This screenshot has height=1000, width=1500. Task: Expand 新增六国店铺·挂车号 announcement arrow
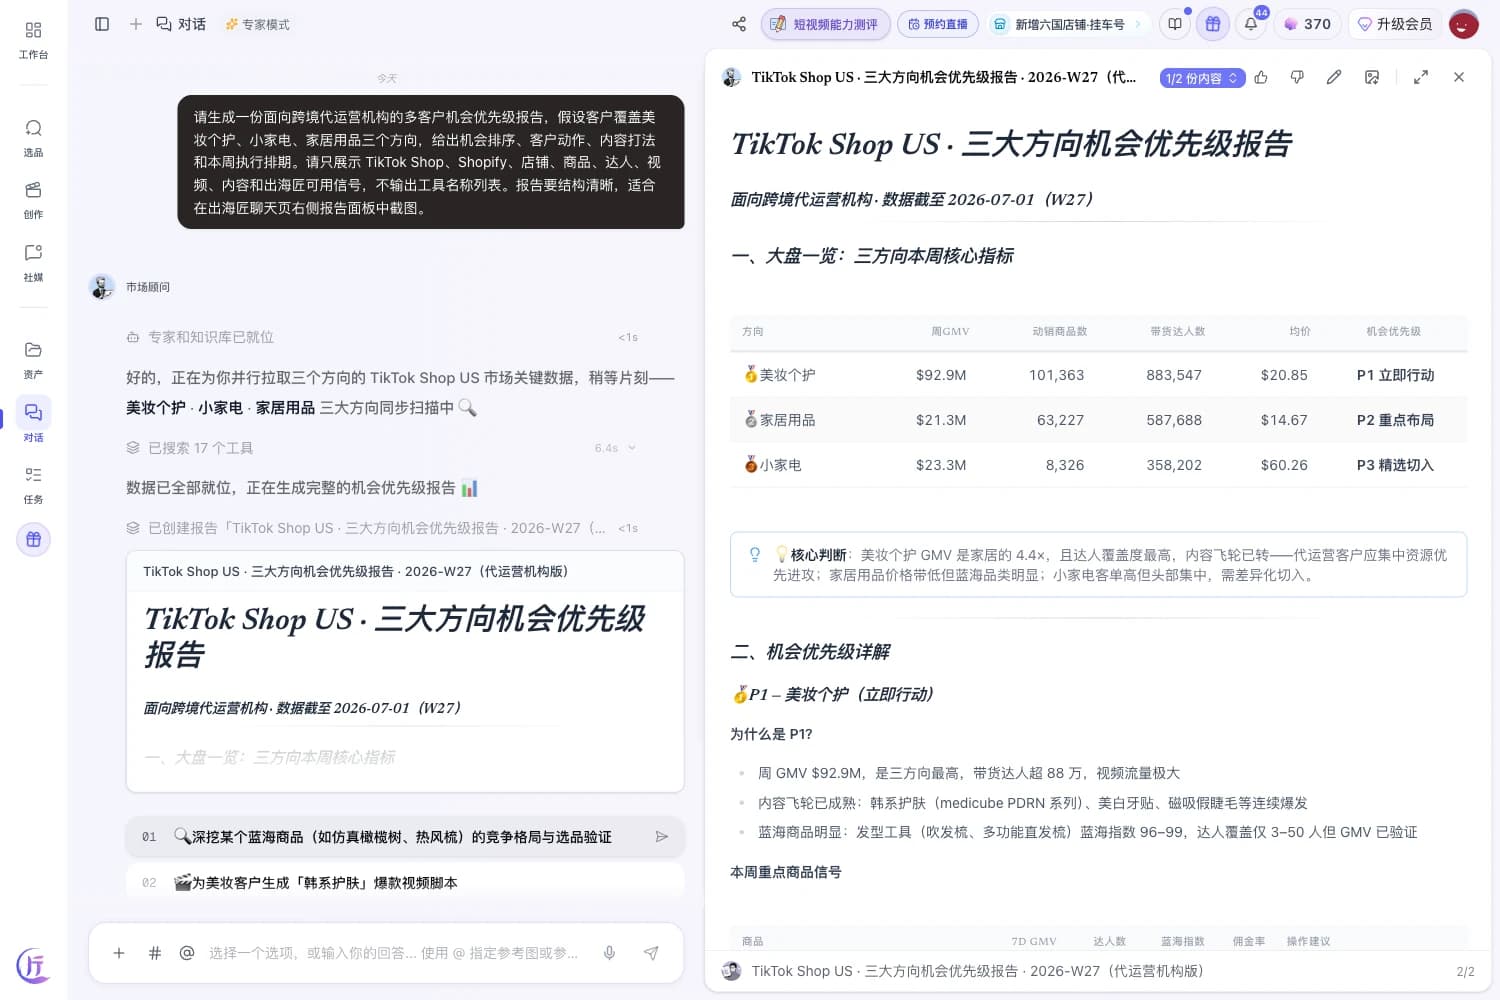(1137, 24)
